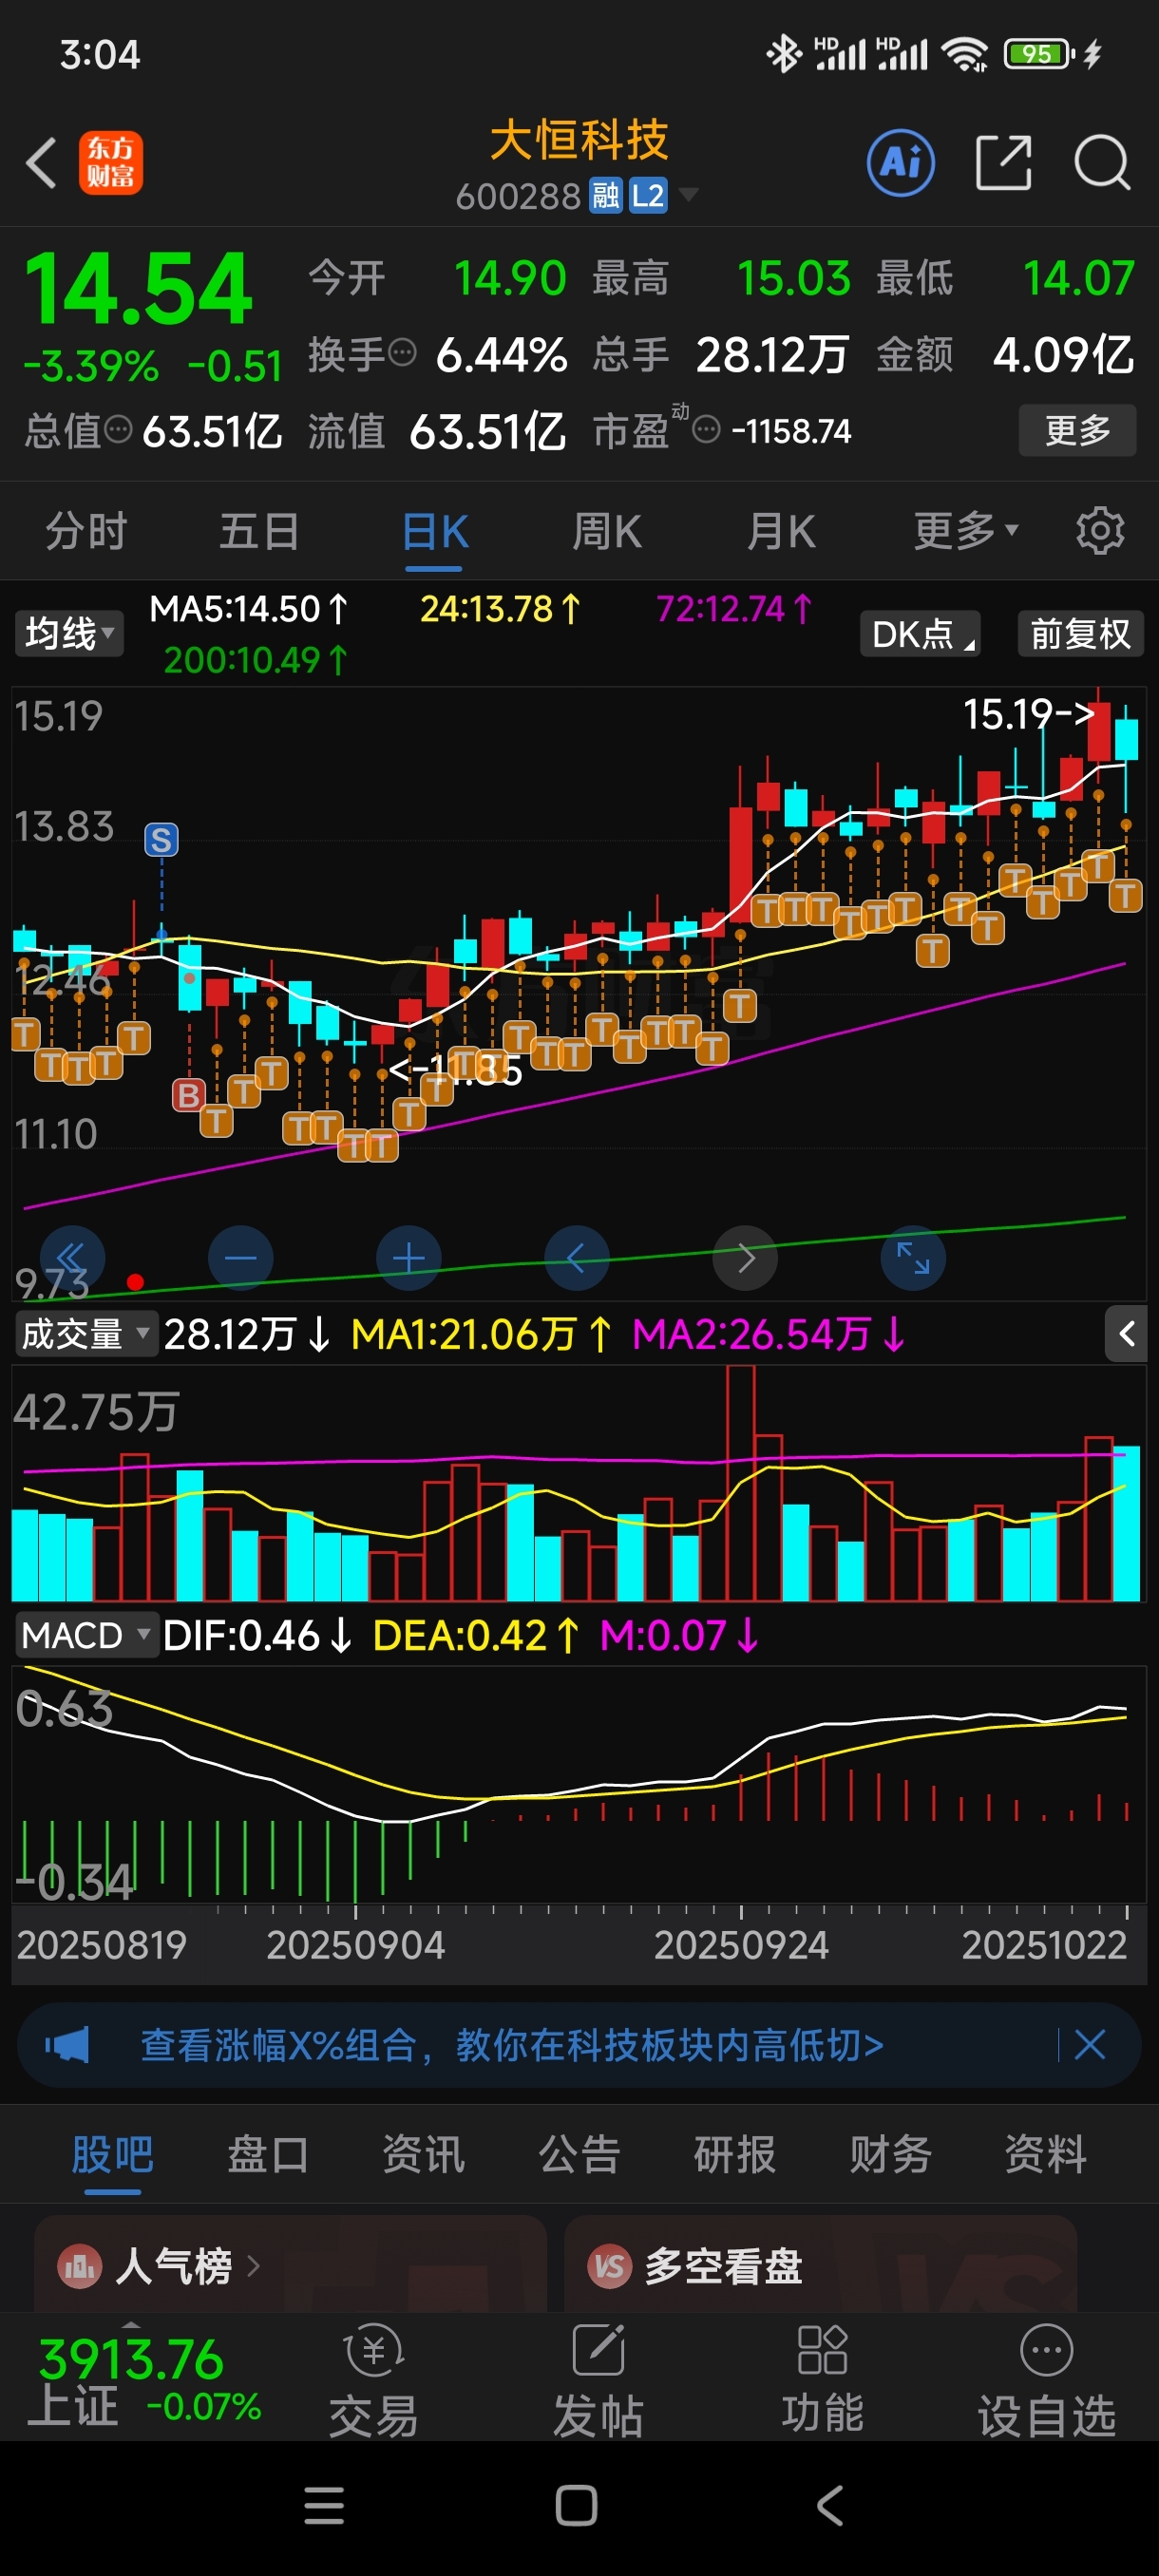Open 资料 company info tab
The width and height of the screenshot is (1159, 2576).
click(x=1046, y=2155)
